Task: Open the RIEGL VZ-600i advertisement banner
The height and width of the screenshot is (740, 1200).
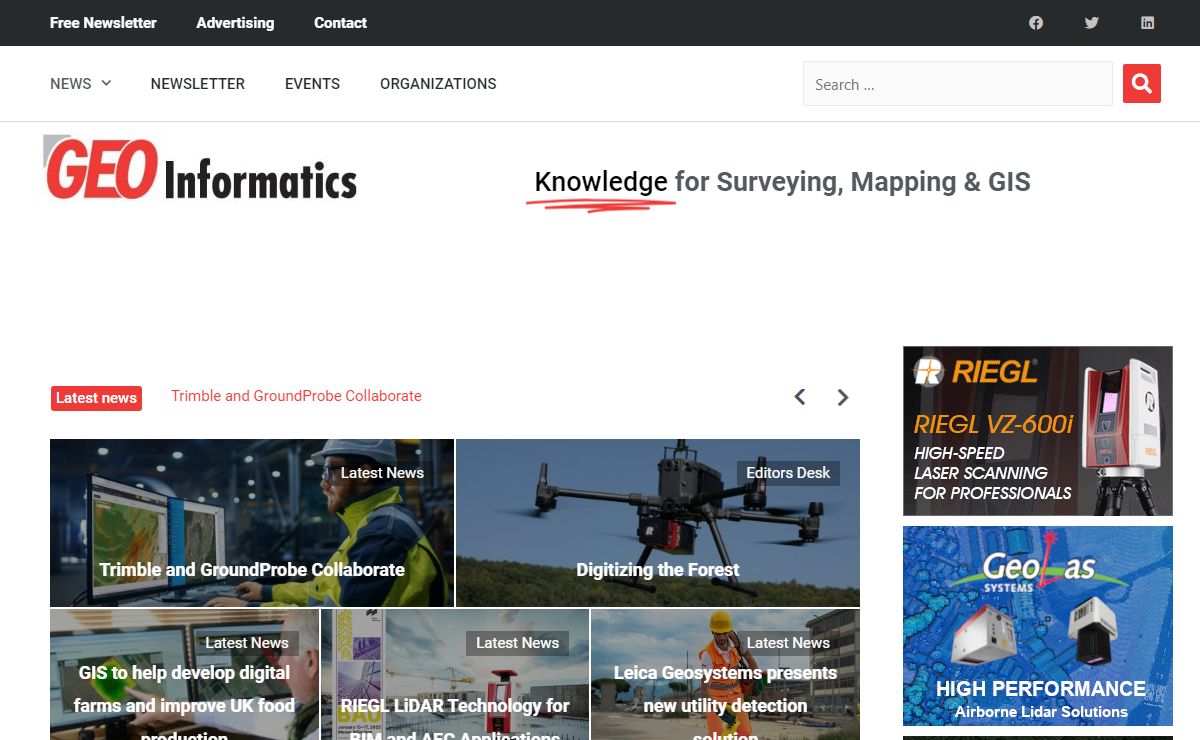Action: 1038,431
